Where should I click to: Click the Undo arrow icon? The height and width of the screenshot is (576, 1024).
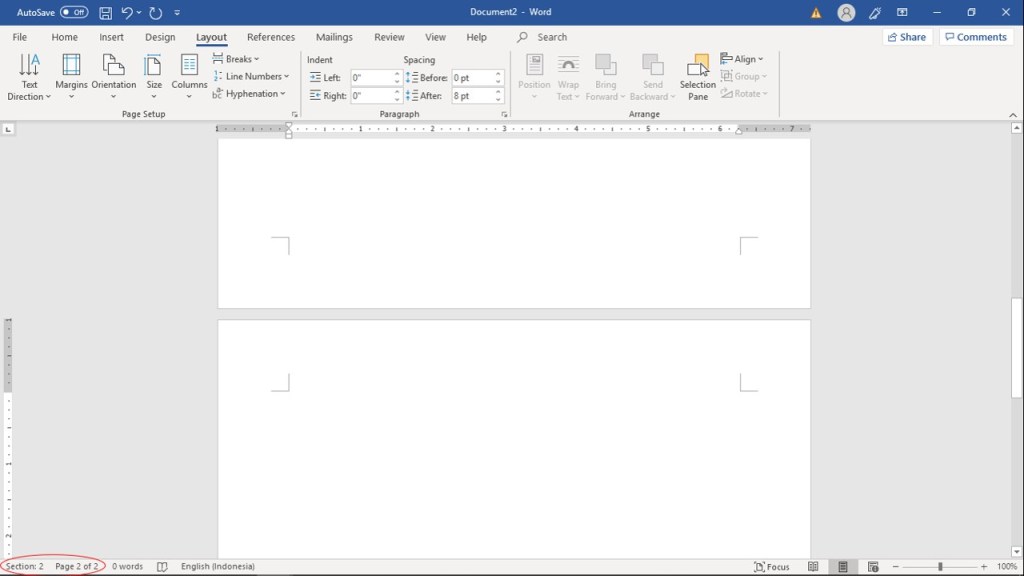(x=127, y=13)
